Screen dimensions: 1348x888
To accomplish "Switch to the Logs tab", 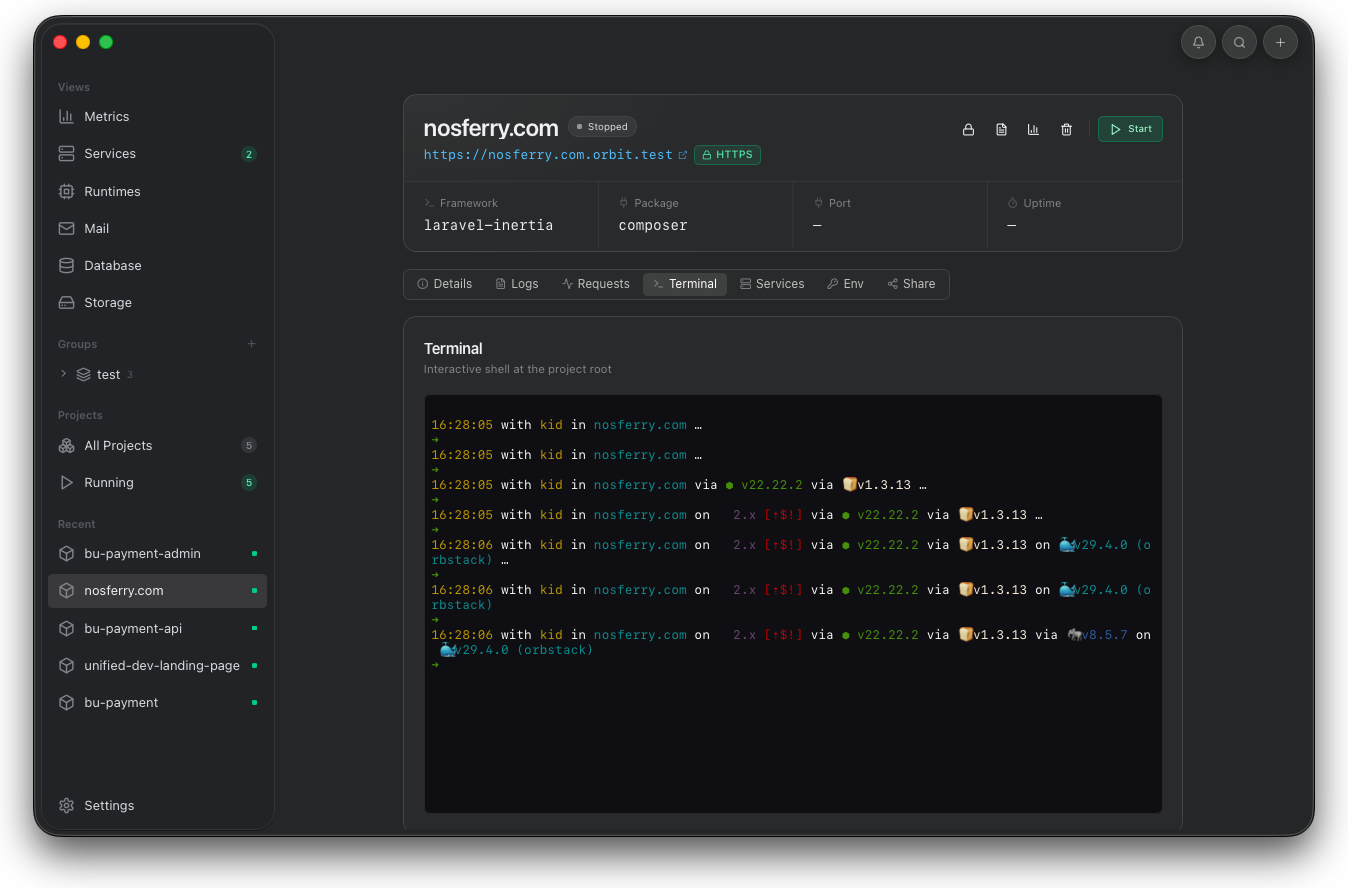I will (517, 284).
